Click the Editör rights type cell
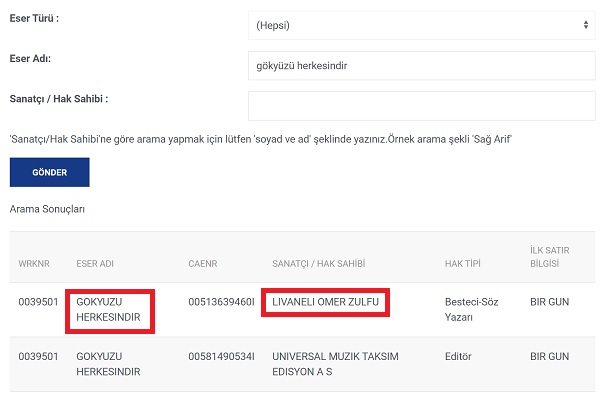 (x=458, y=356)
